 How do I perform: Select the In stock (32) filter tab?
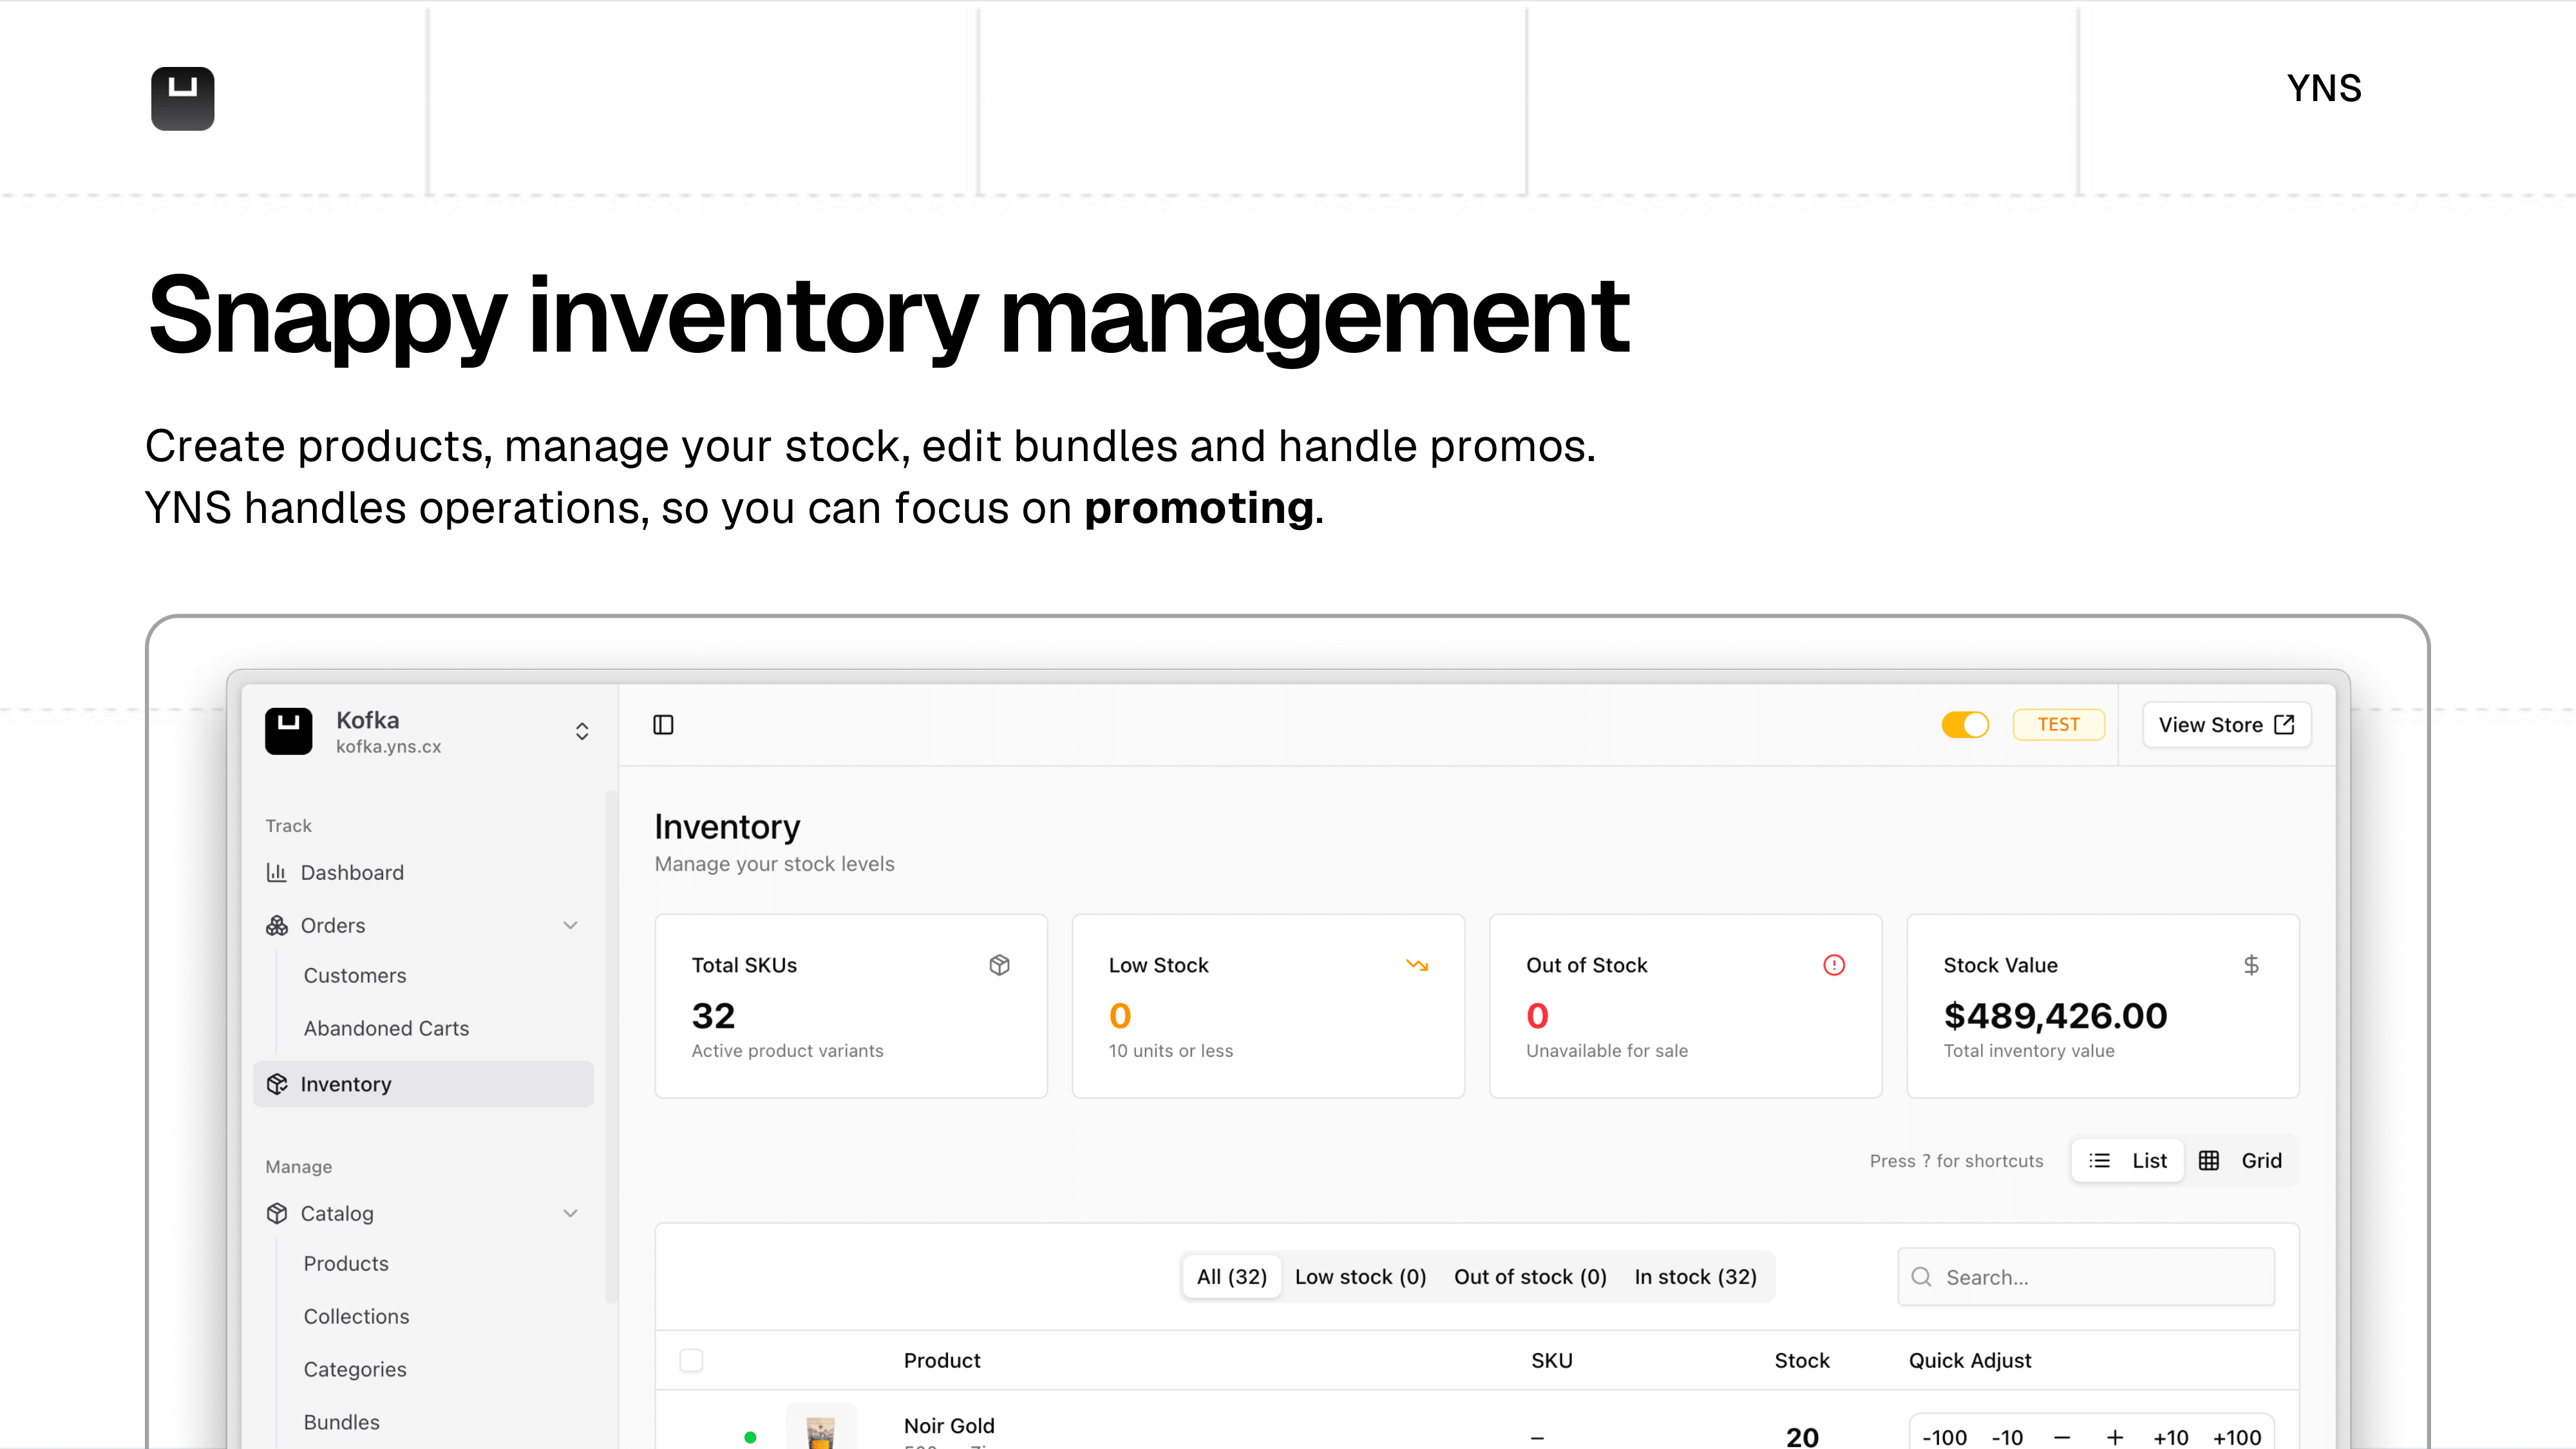[x=1695, y=1277]
